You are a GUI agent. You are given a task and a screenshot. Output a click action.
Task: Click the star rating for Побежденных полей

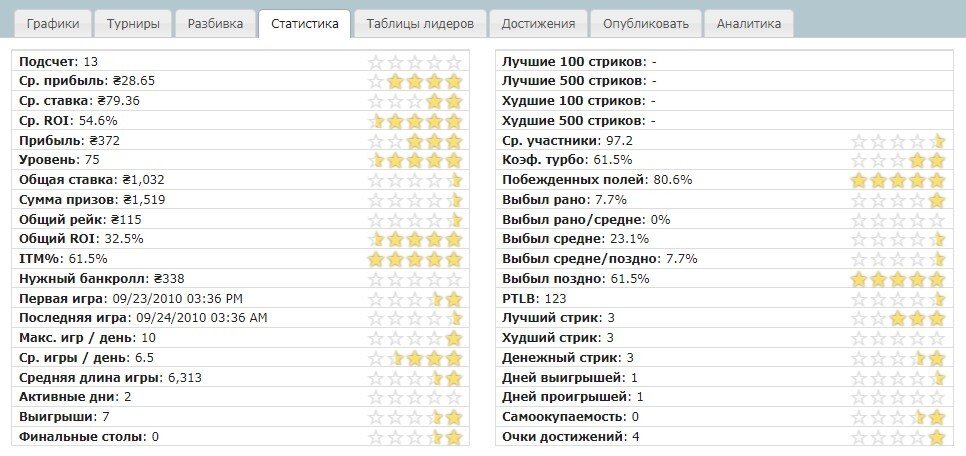tap(897, 180)
